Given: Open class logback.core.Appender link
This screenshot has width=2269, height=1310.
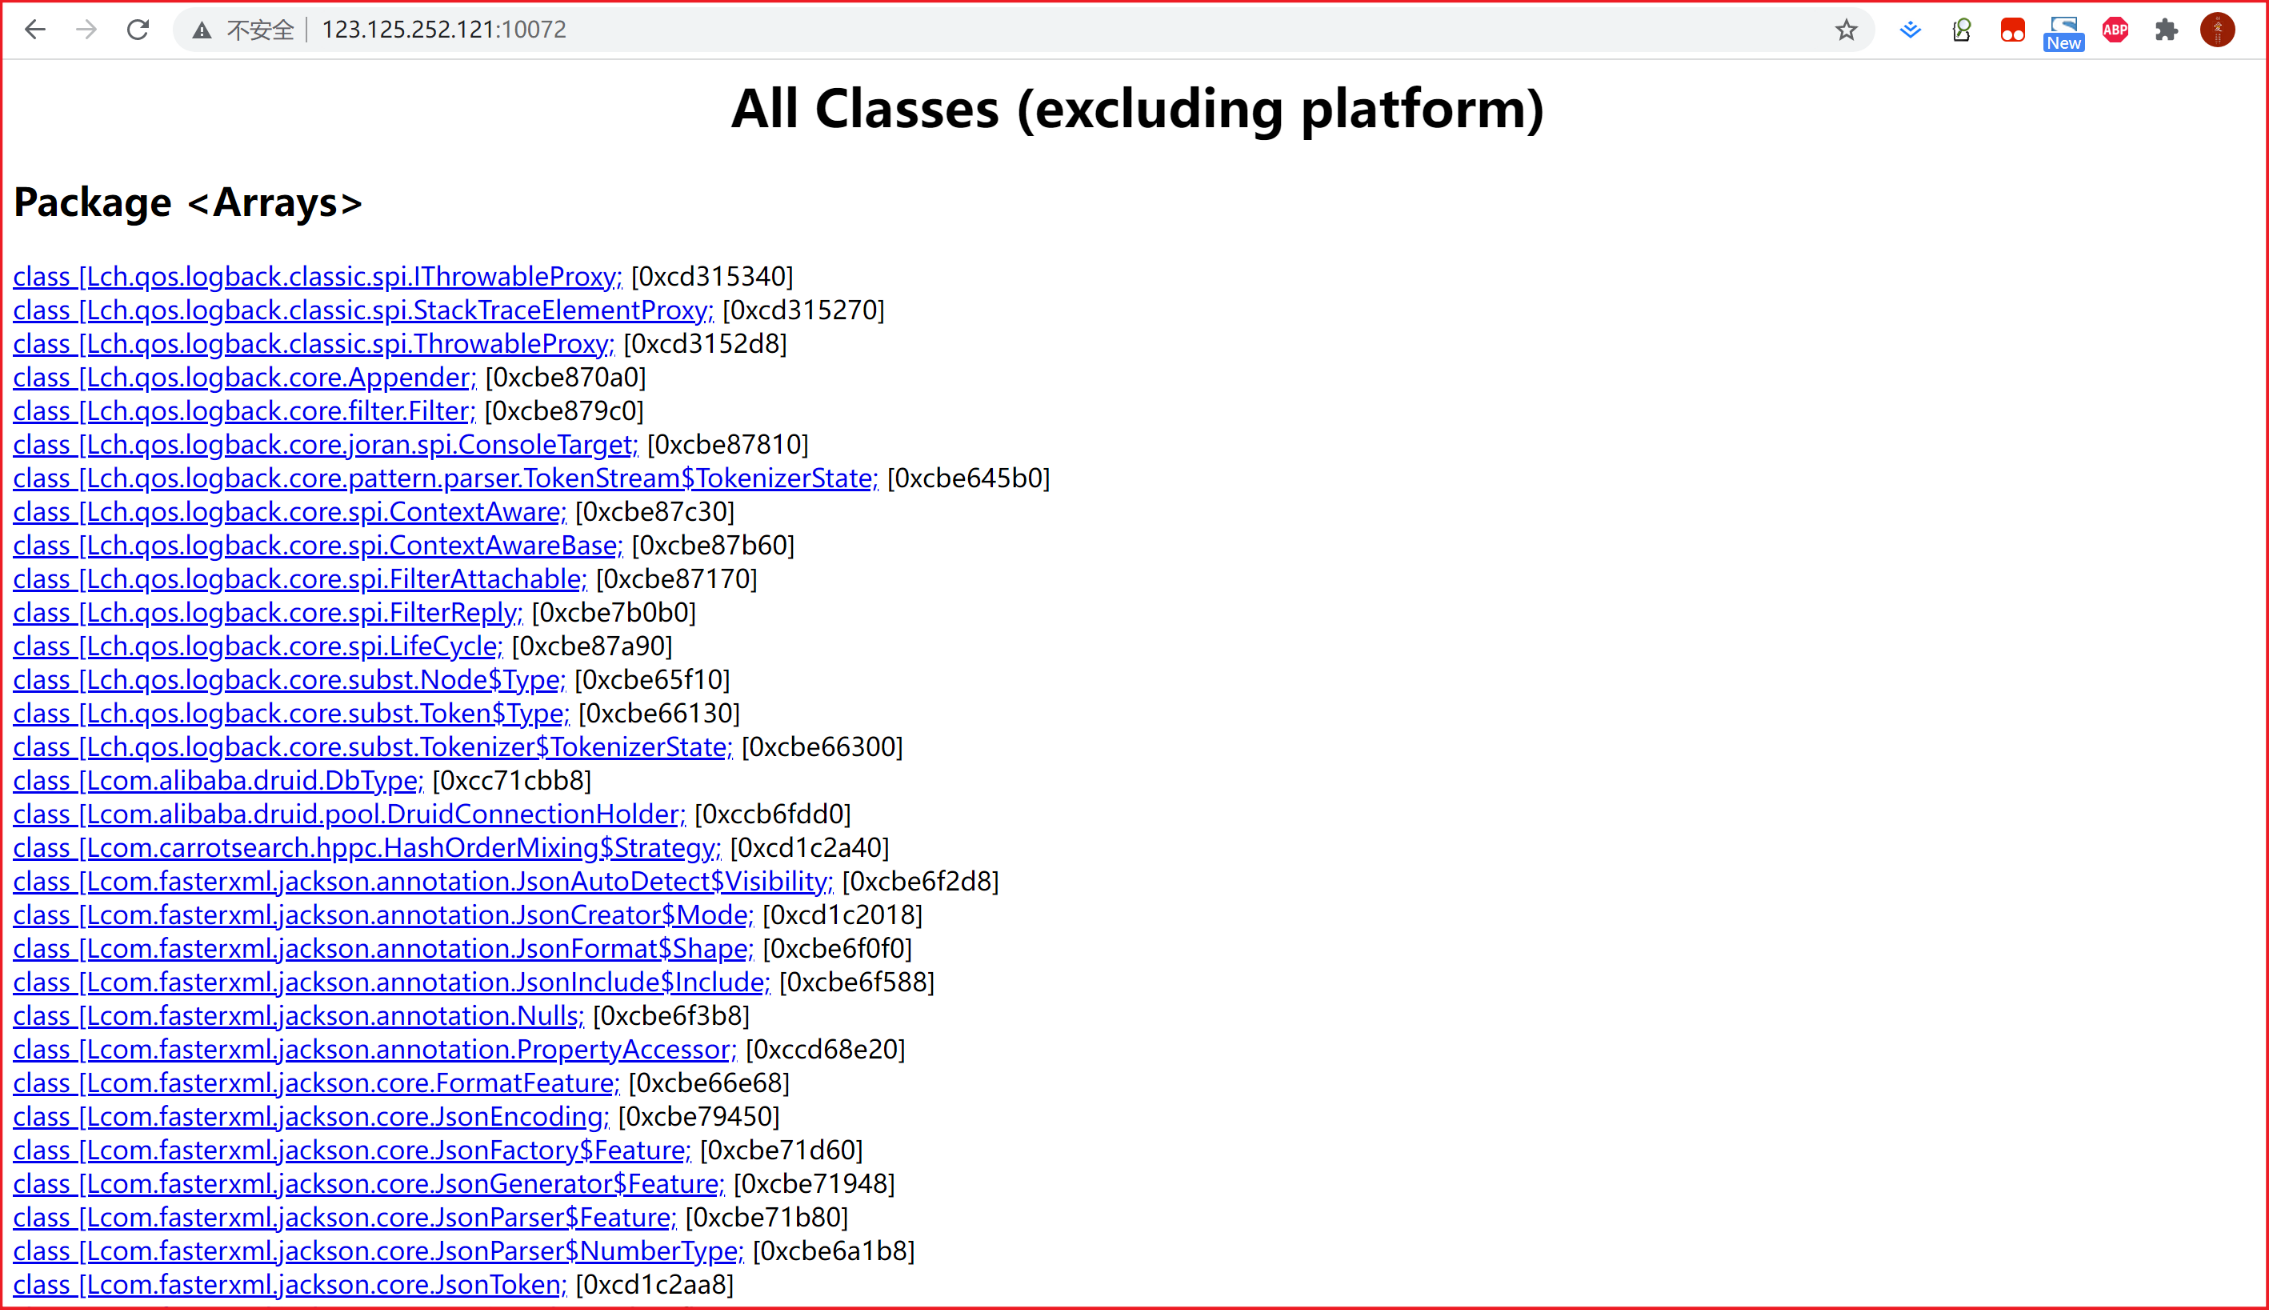Looking at the screenshot, I should [x=244, y=377].
